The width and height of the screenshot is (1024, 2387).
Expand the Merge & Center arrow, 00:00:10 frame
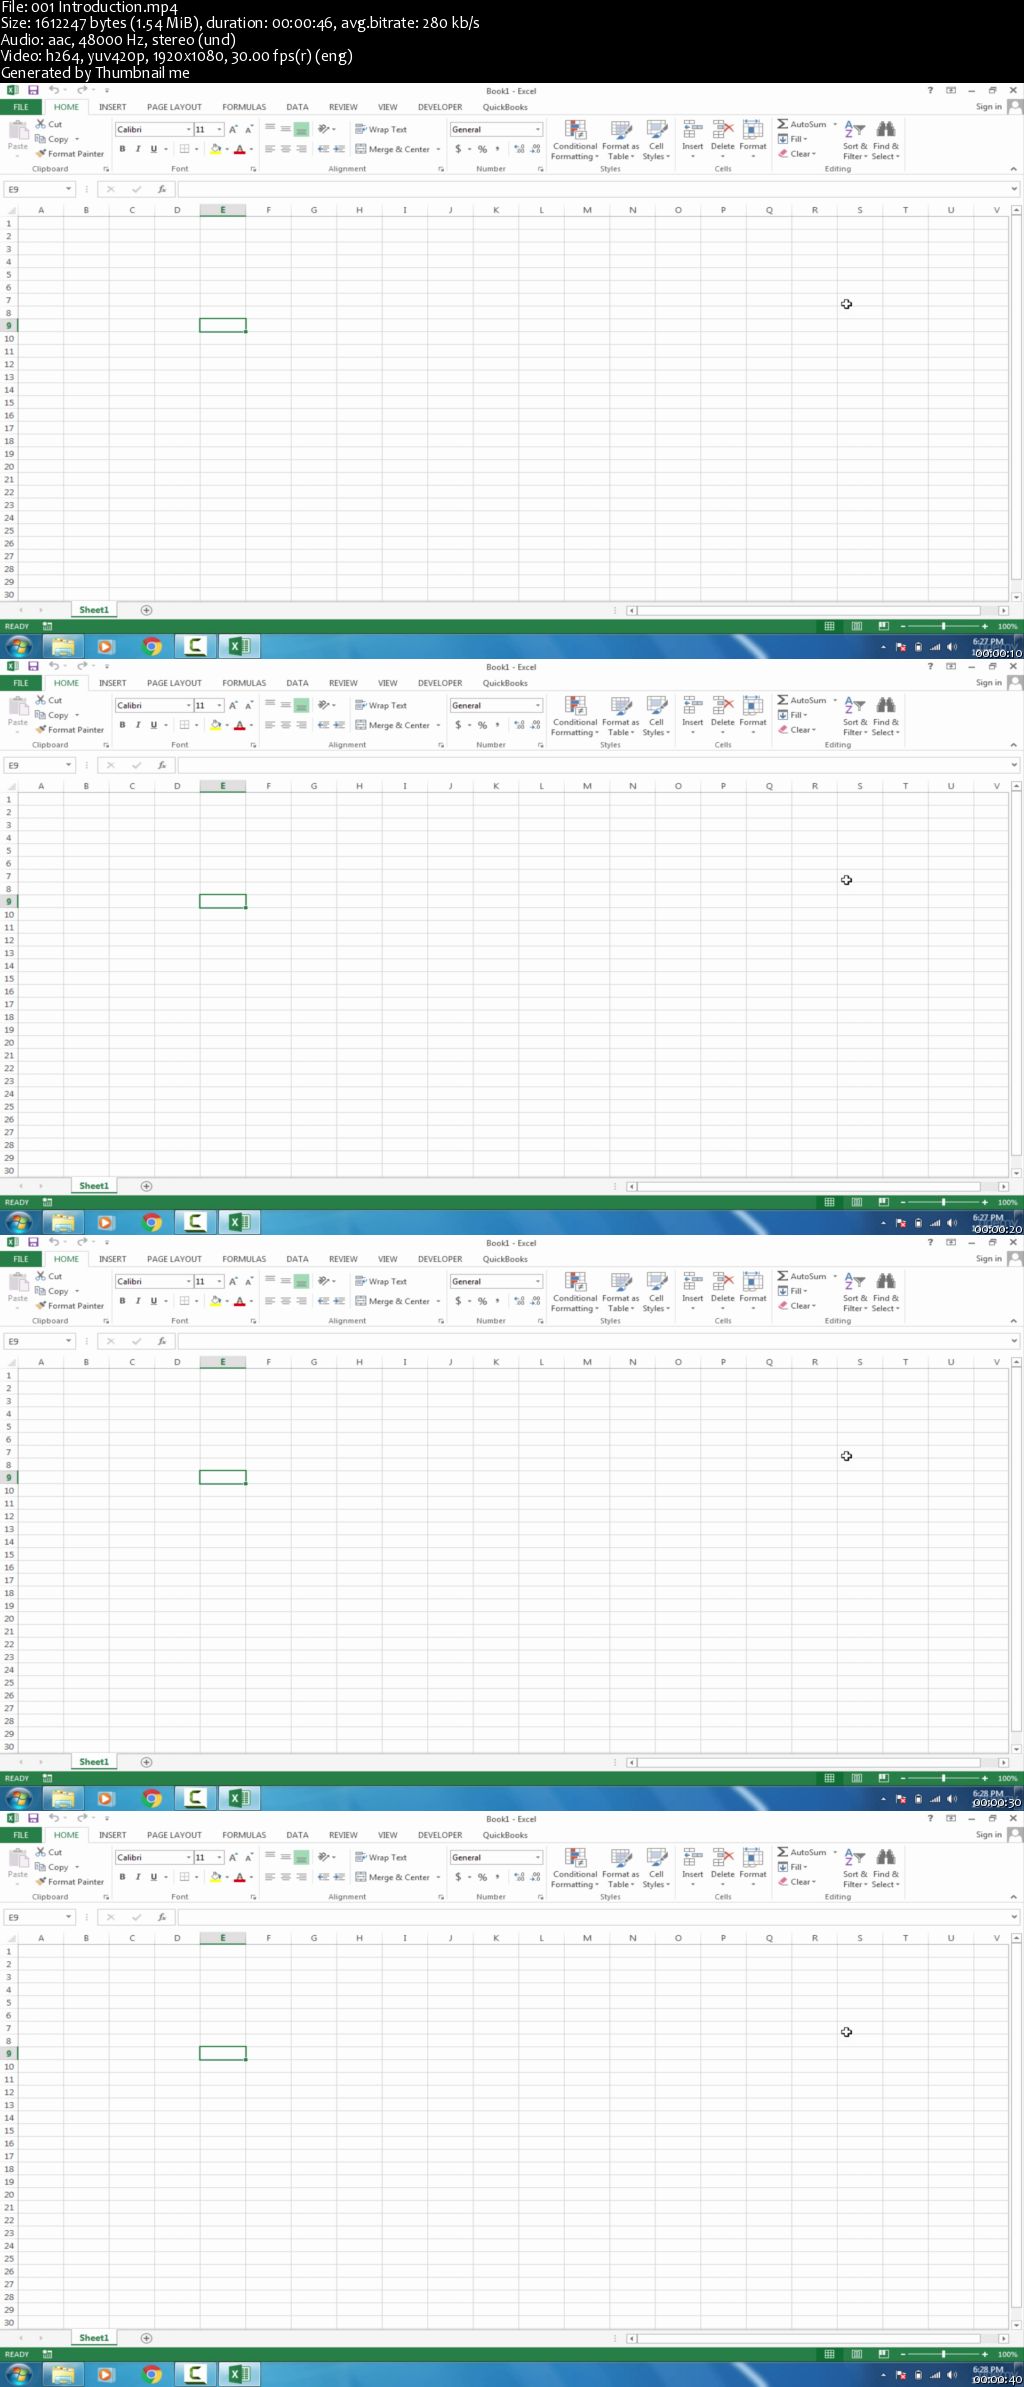(x=438, y=149)
